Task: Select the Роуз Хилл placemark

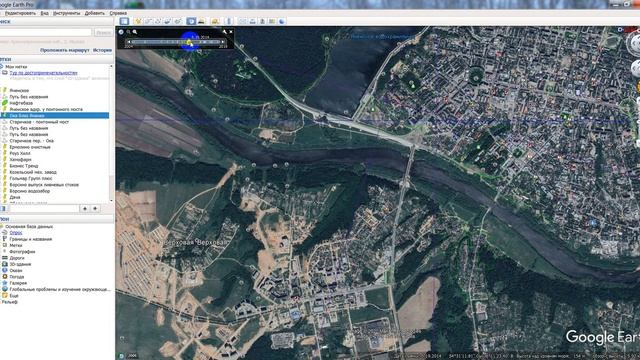Action: pos(20,153)
